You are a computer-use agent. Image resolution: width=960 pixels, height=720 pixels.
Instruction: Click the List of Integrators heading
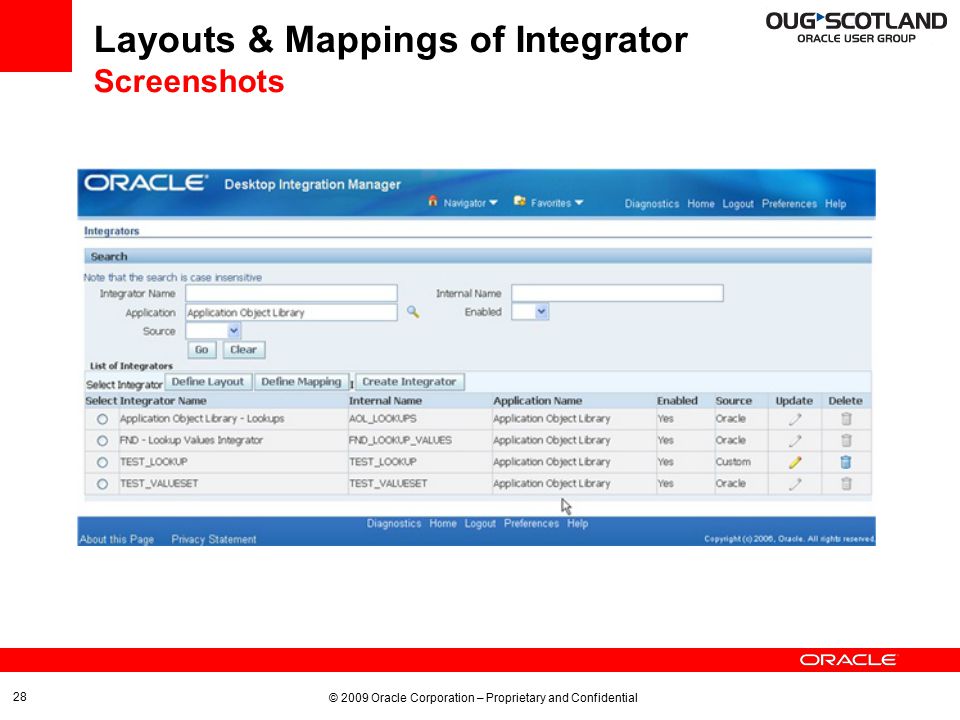coord(131,366)
